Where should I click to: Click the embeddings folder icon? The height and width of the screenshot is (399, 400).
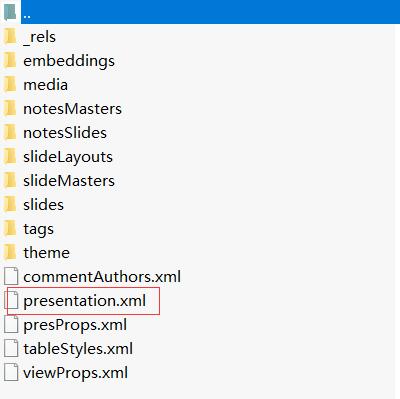coord(10,60)
